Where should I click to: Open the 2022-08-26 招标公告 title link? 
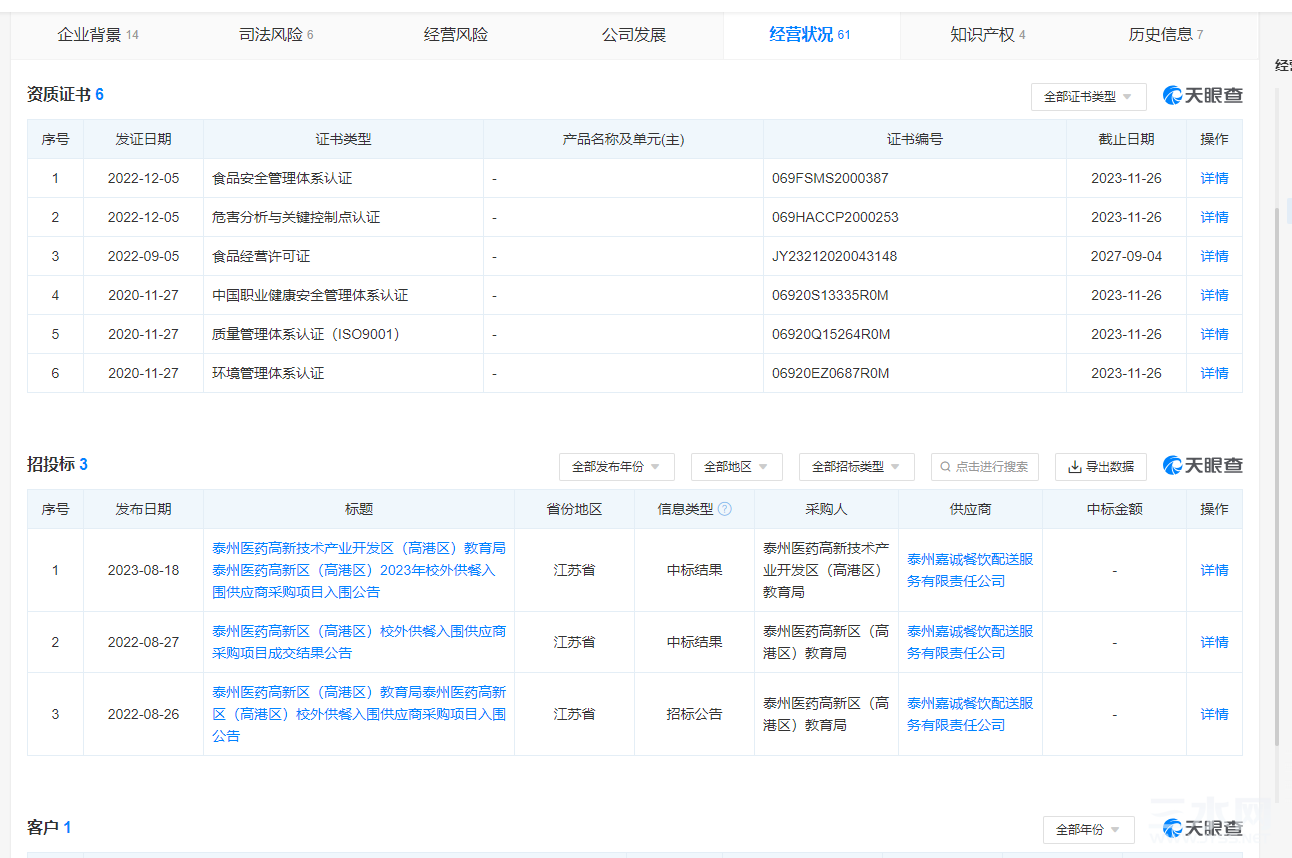359,714
